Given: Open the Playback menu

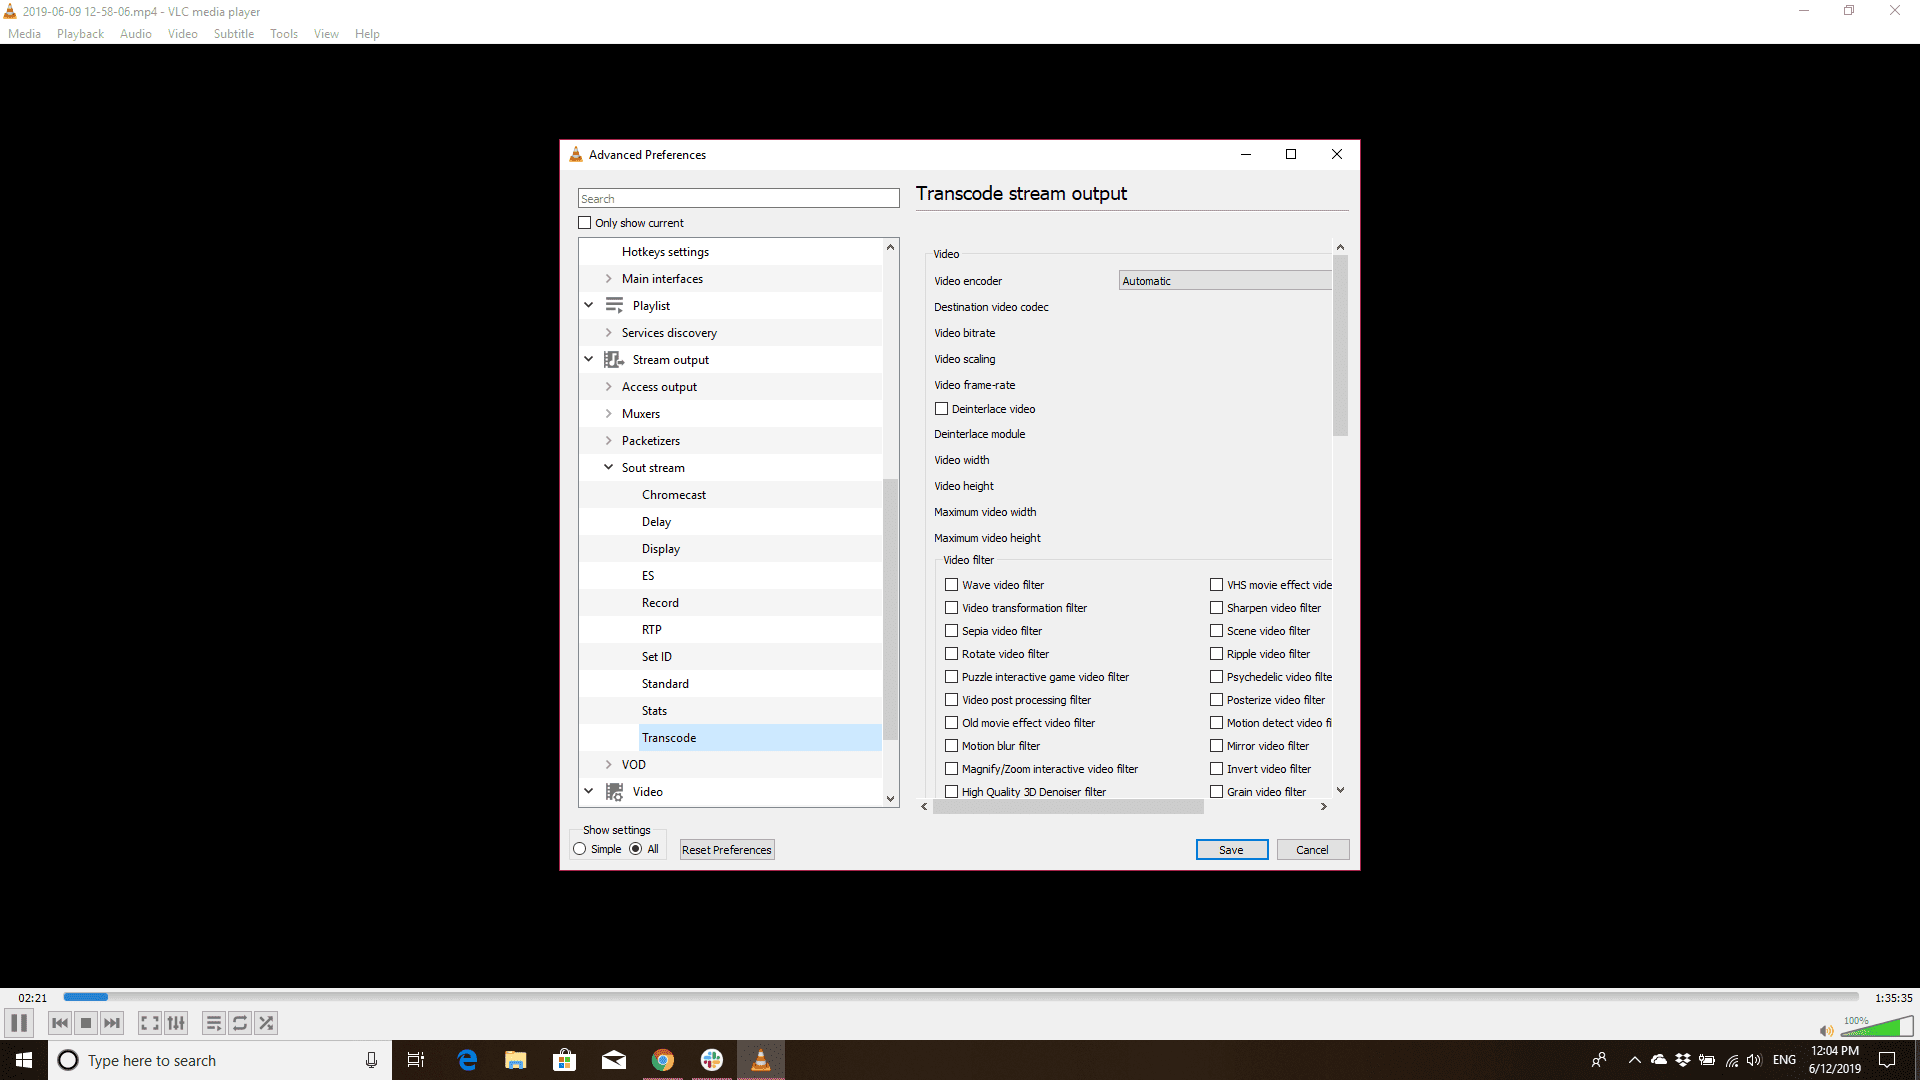Looking at the screenshot, I should point(80,34).
